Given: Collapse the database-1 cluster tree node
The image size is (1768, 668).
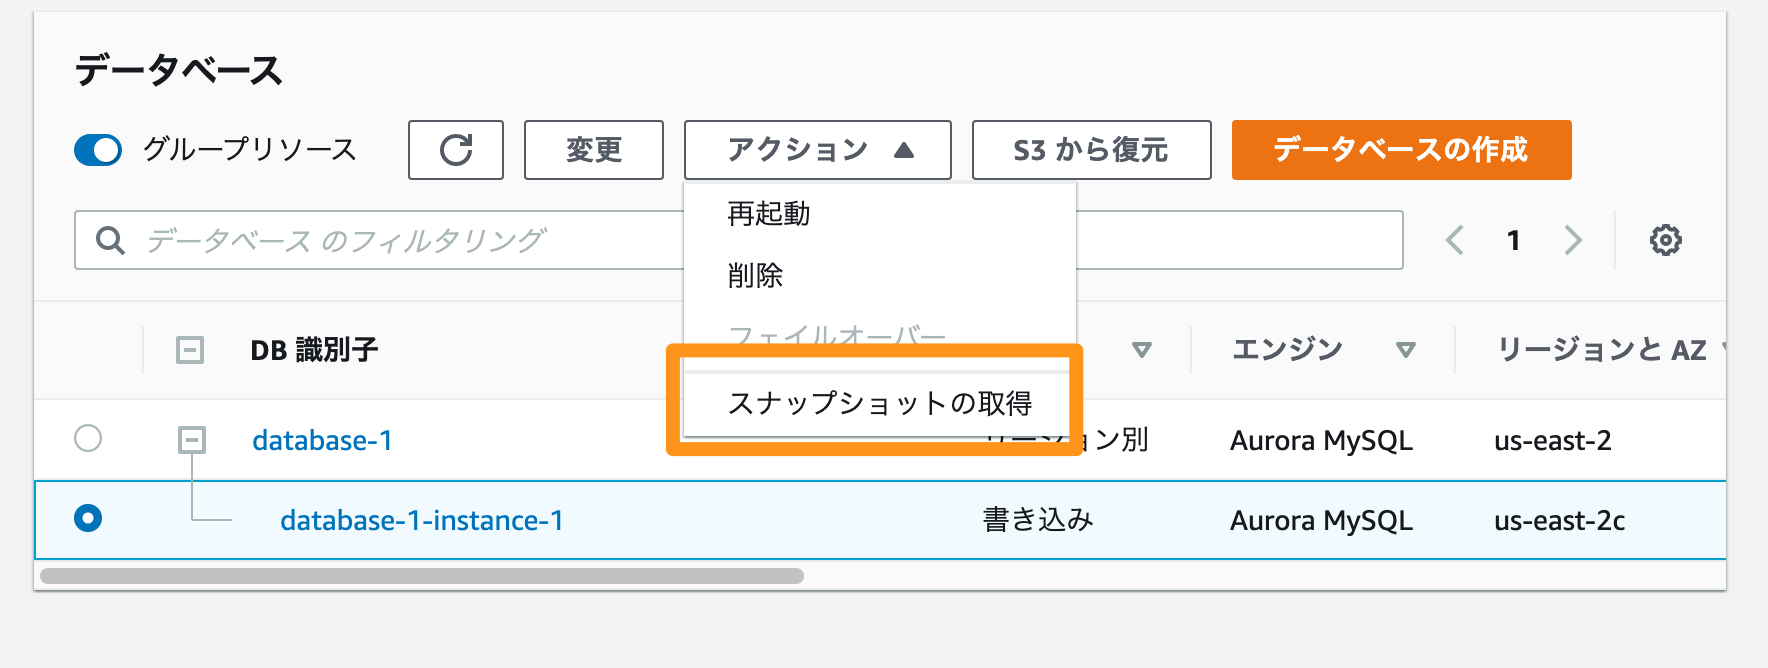Looking at the screenshot, I should [x=192, y=440].
